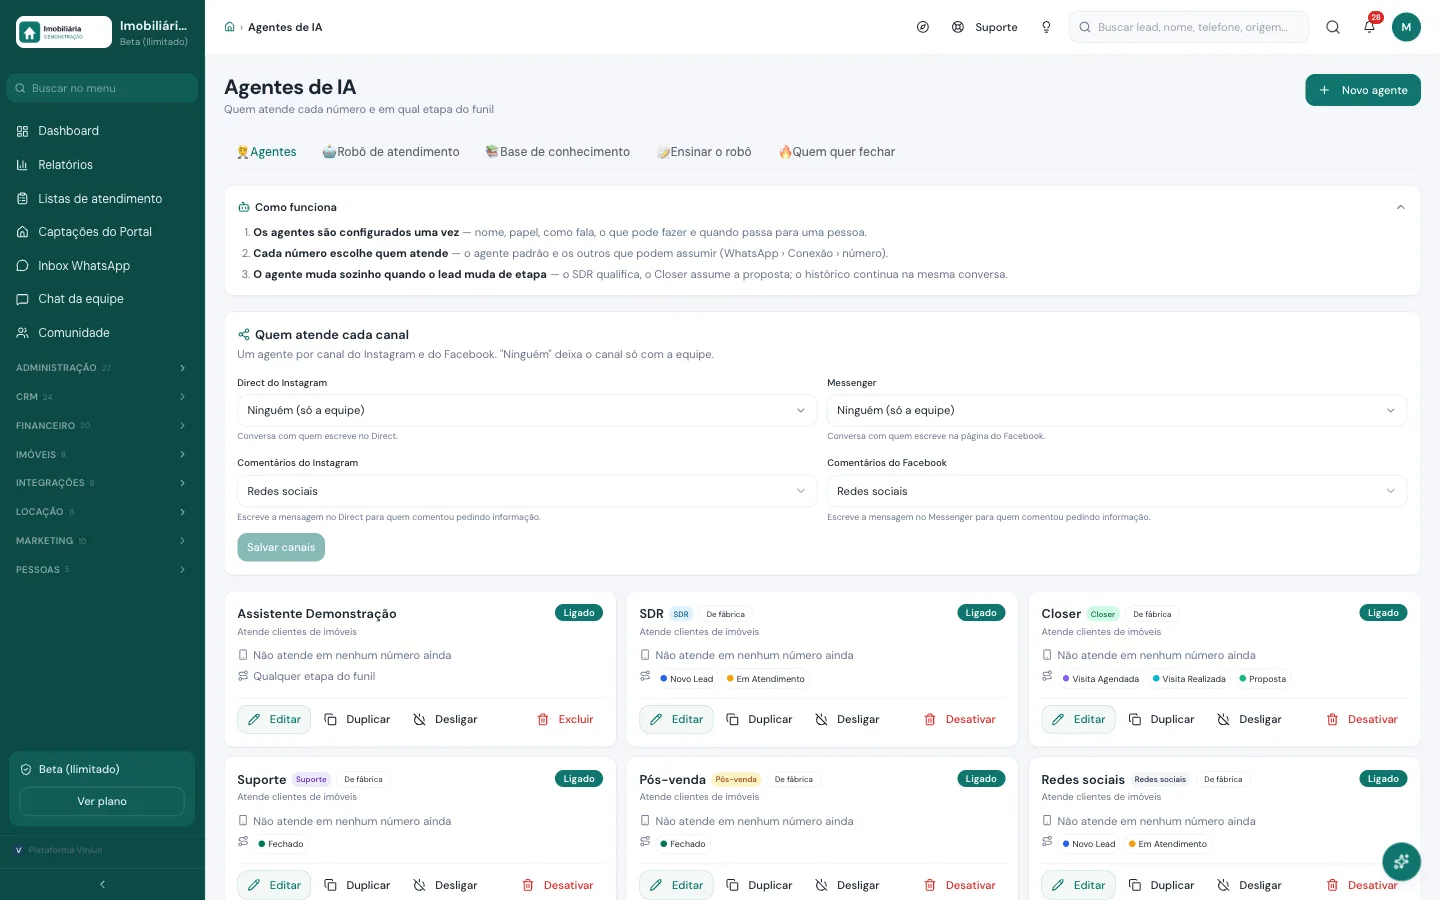This screenshot has height=900, width=1440.
Task: Switch to Base de conhecimento tab
Action: (x=558, y=152)
